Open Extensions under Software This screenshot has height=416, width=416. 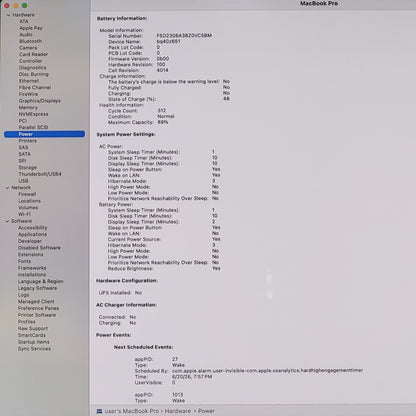31,255
